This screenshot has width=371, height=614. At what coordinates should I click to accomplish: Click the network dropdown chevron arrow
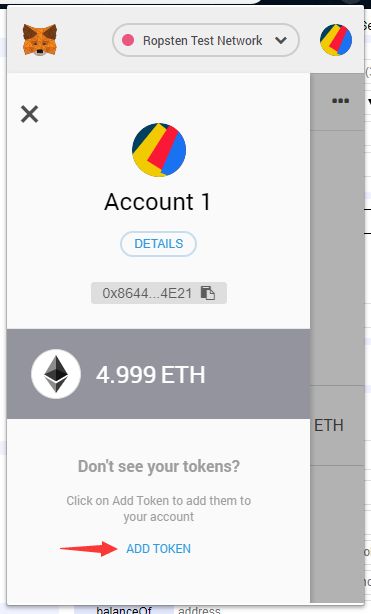click(281, 40)
